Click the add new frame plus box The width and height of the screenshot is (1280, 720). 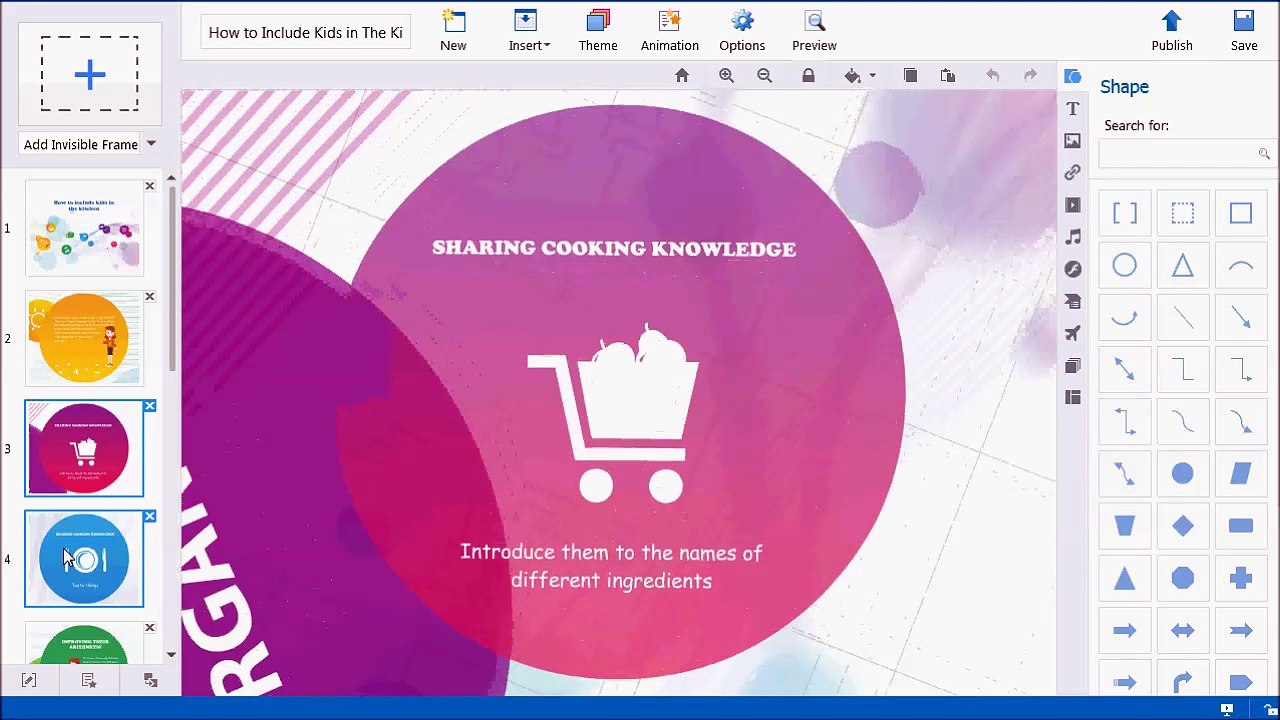click(90, 75)
